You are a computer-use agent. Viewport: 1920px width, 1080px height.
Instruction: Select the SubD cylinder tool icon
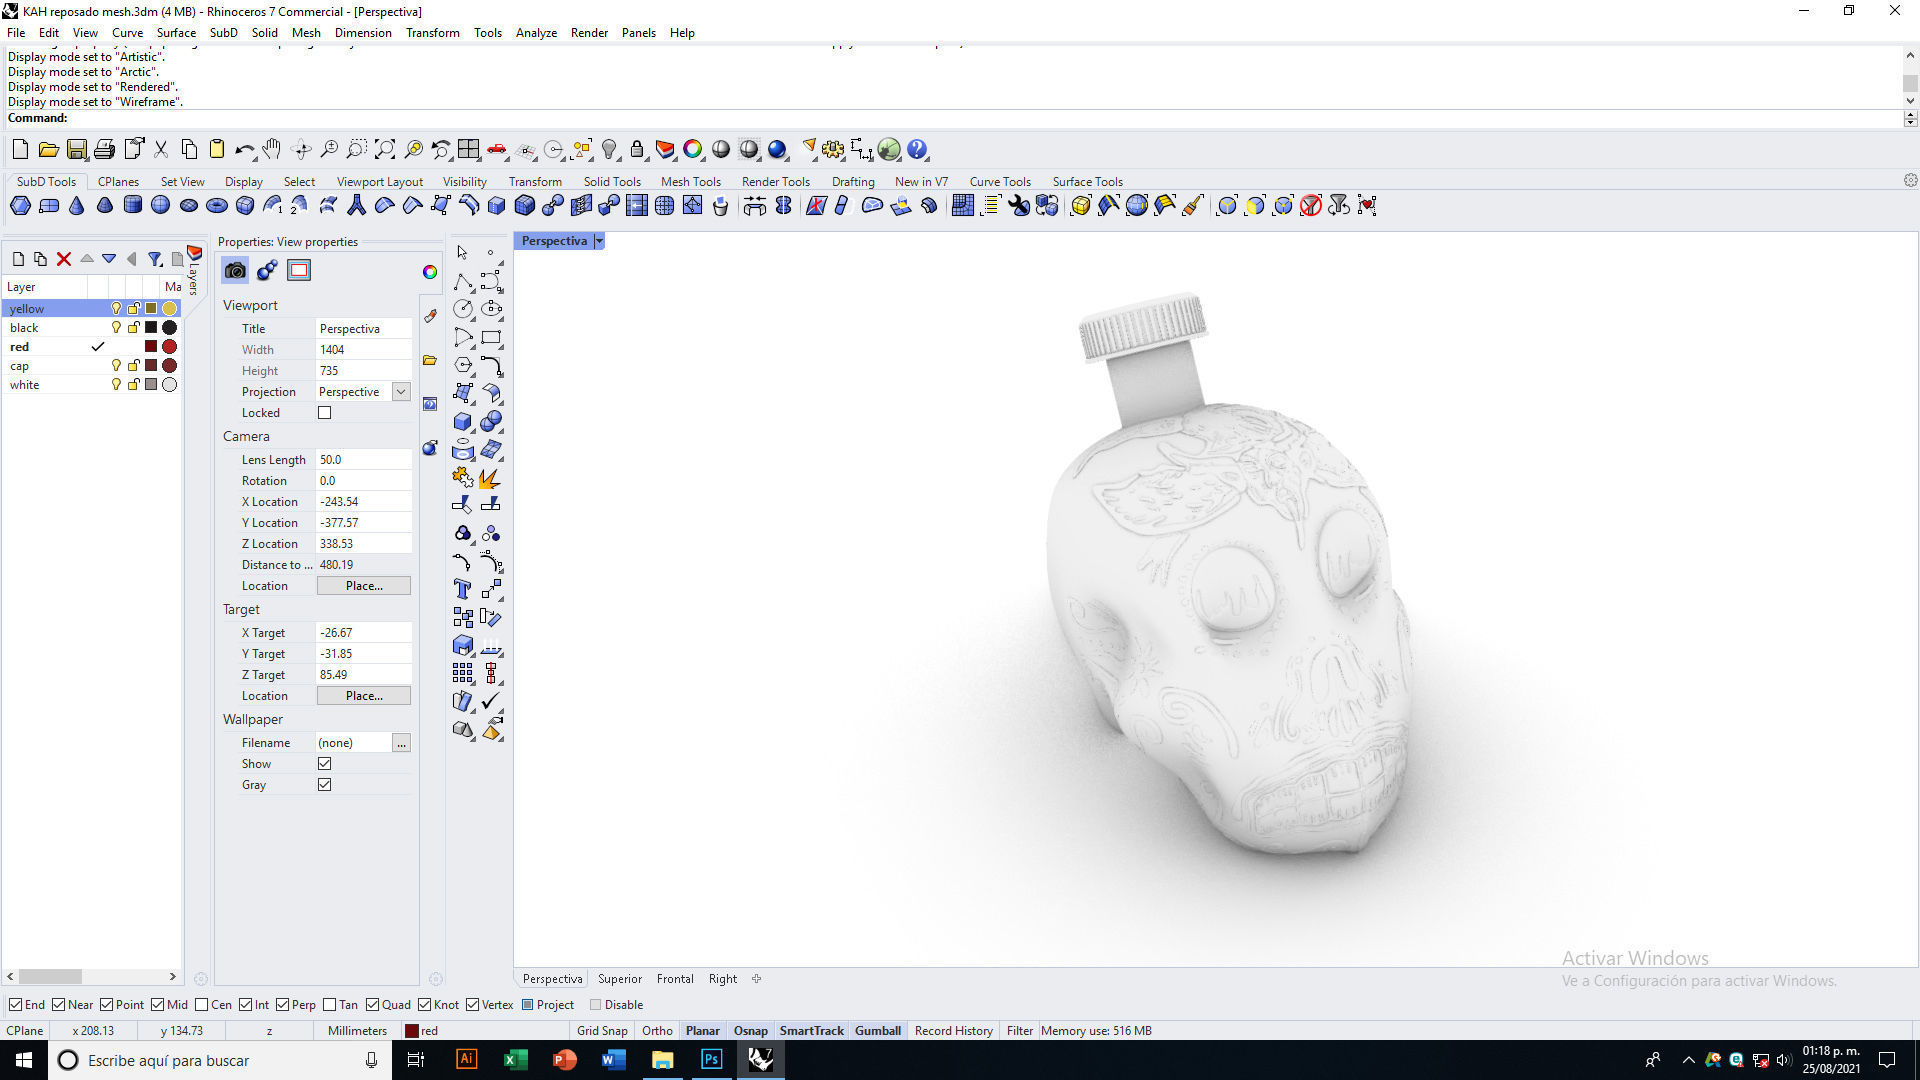pyautogui.click(x=132, y=206)
